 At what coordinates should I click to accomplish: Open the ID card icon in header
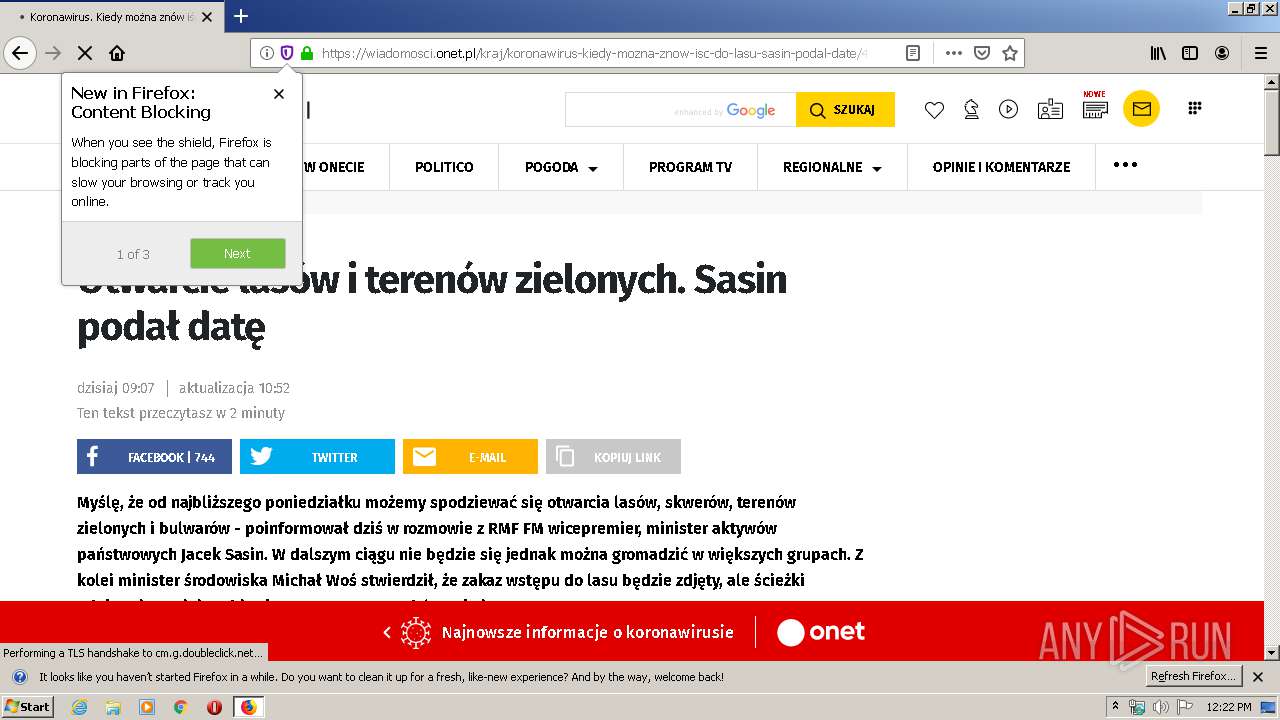(x=1050, y=110)
